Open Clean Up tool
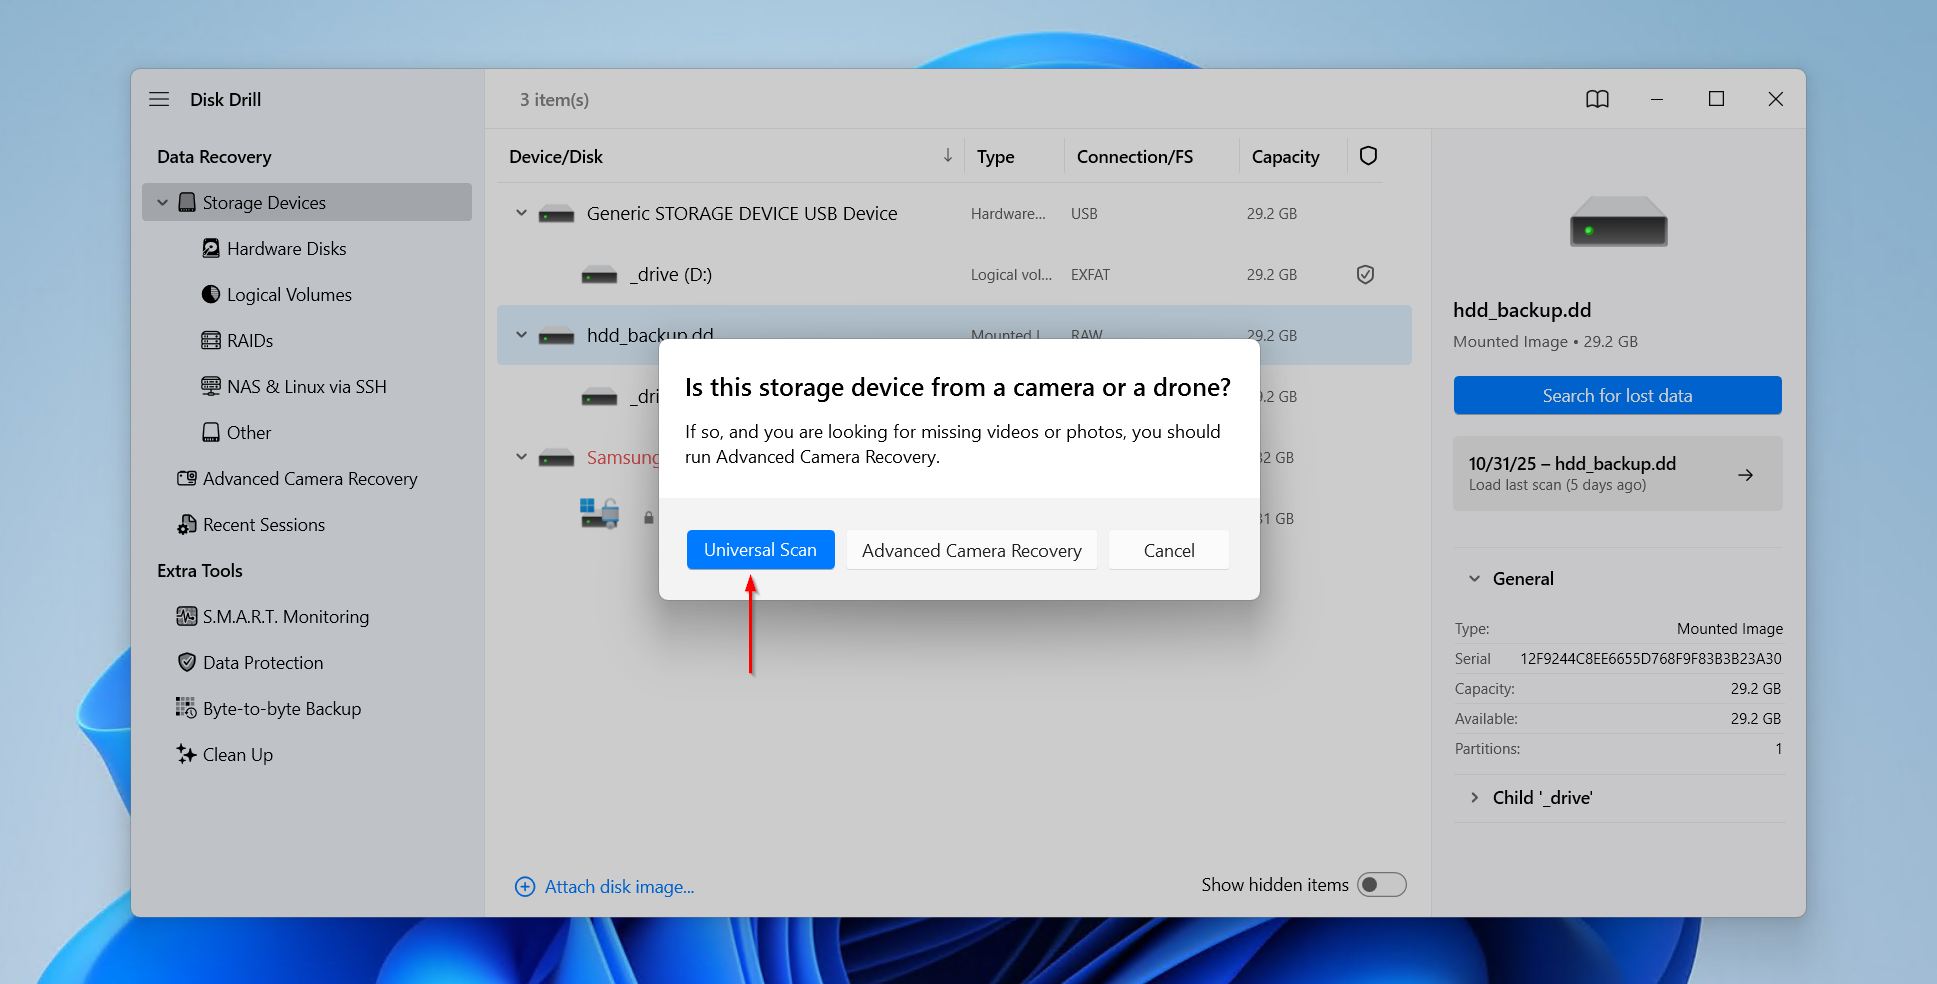The width and height of the screenshot is (1937, 984). (x=237, y=755)
